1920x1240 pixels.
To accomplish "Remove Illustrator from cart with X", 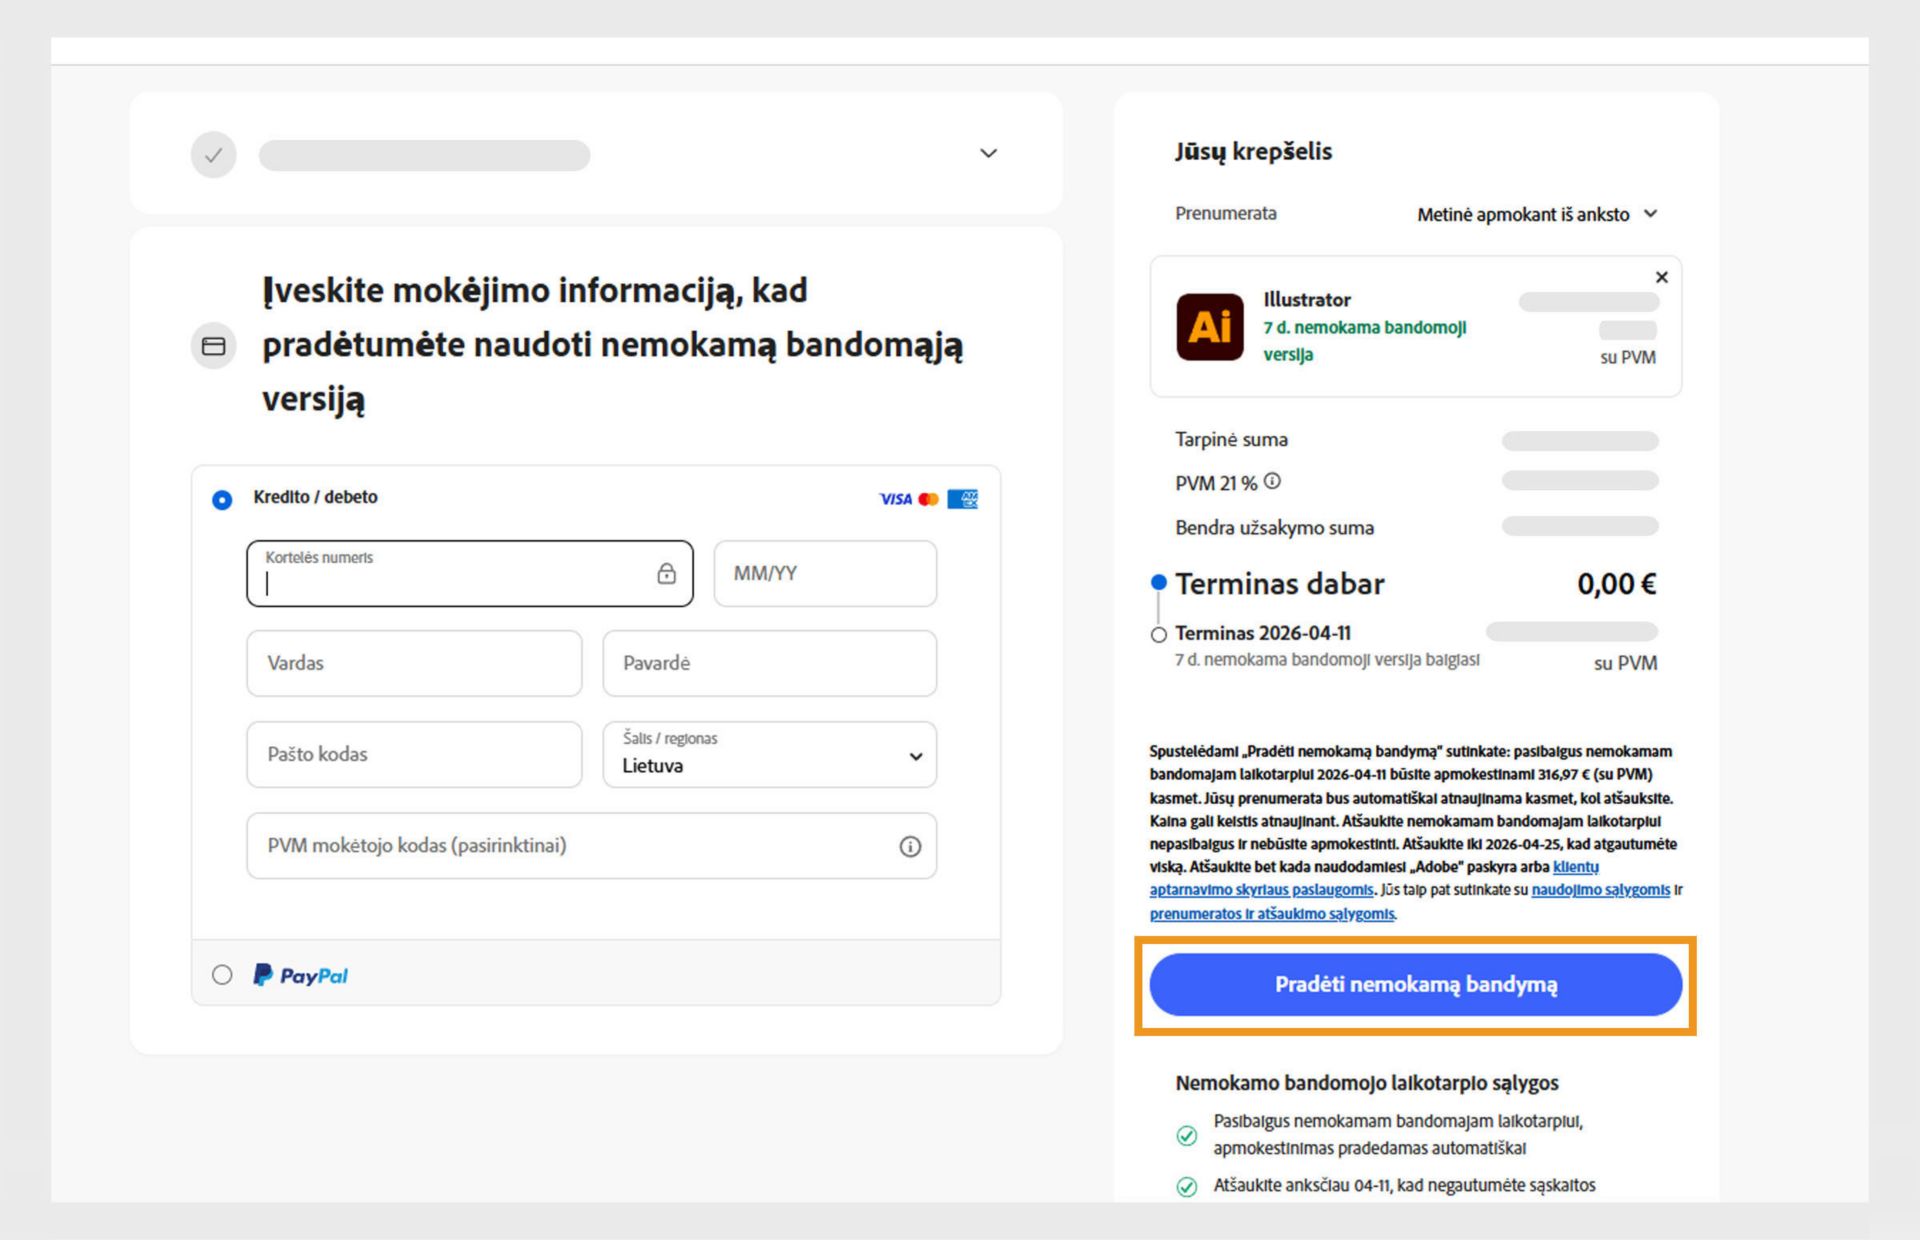I will pos(1661,277).
